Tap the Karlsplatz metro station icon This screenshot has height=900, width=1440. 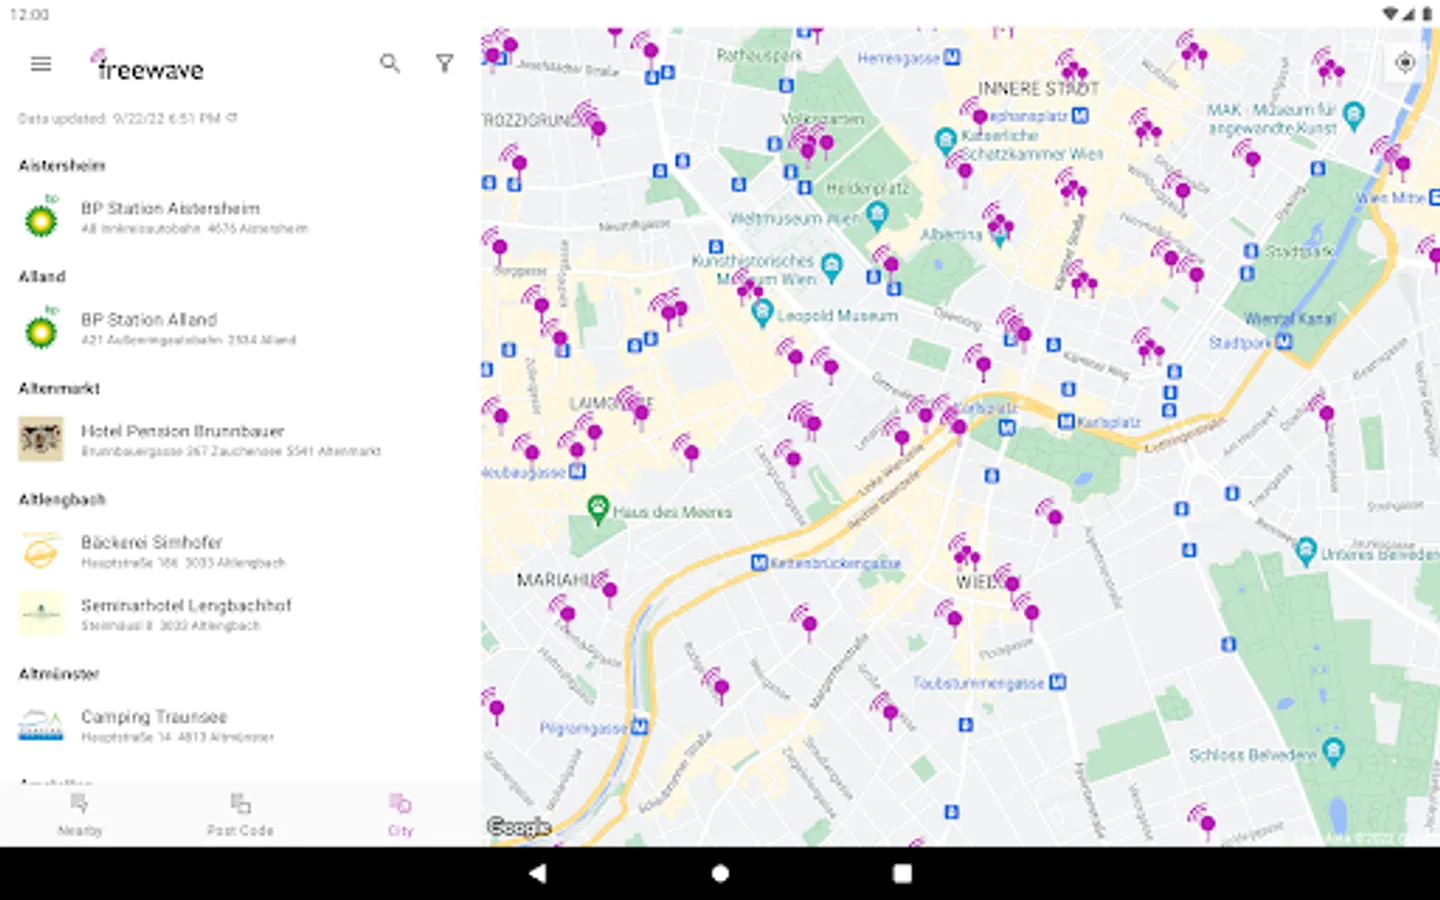click(1066, 422)
